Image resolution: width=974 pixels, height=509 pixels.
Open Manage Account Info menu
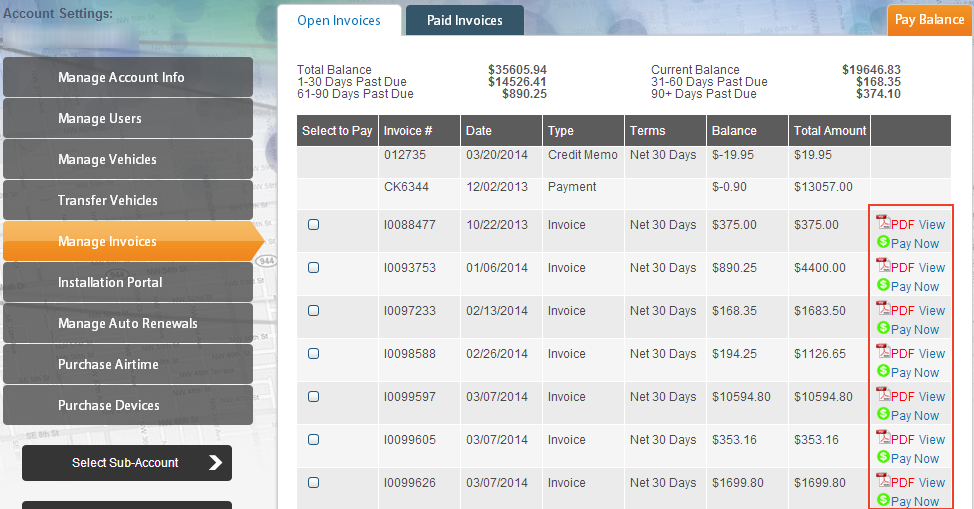point(128,77)
